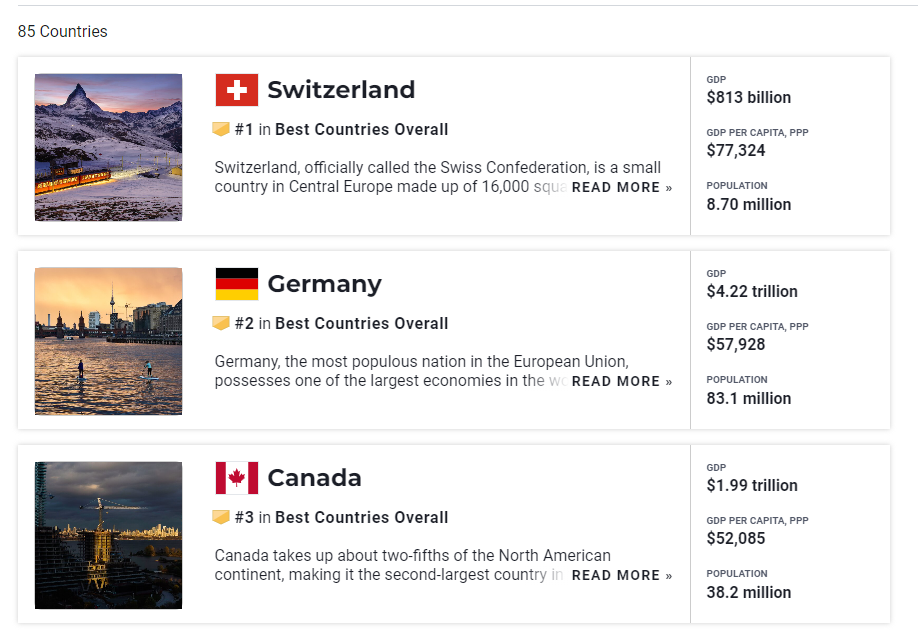Image resolution: width=918 pixels, height=637 pixels.
Task: Click Best Countries Overall under Germany
Action: (361, 323)
